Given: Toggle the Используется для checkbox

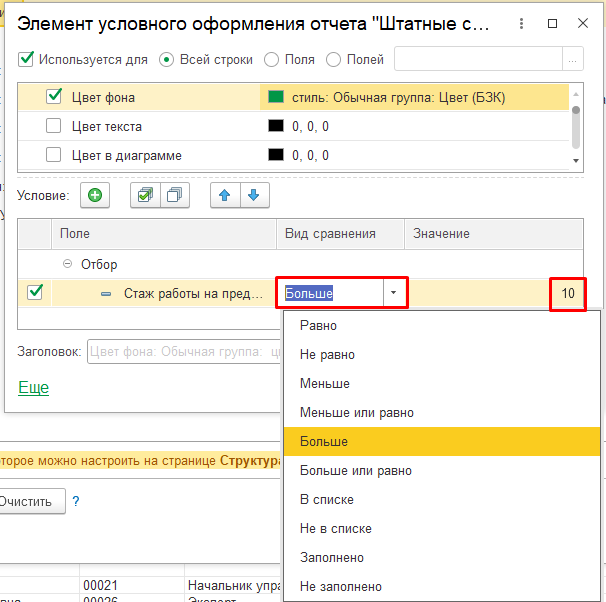Looking at the screenshot, I should coord(27,59).
